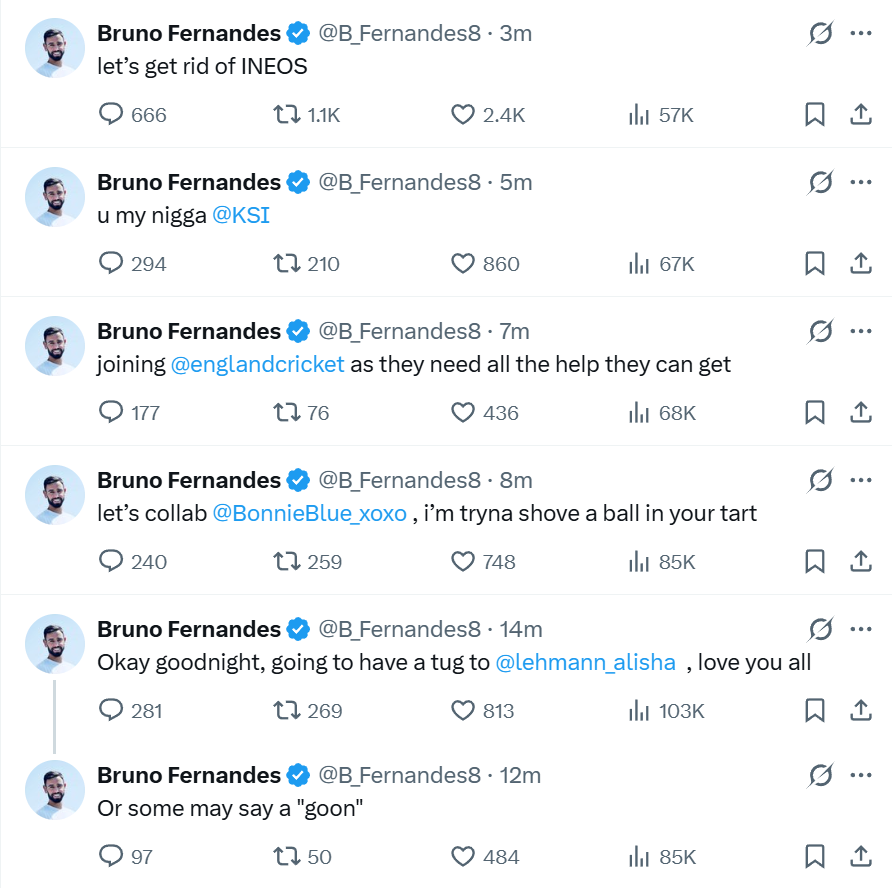The height and width of the screenshot is (888, 892).
Task: Open more options on the @KSI tweet
Action: pyautogui.click(x=860, y=182)
